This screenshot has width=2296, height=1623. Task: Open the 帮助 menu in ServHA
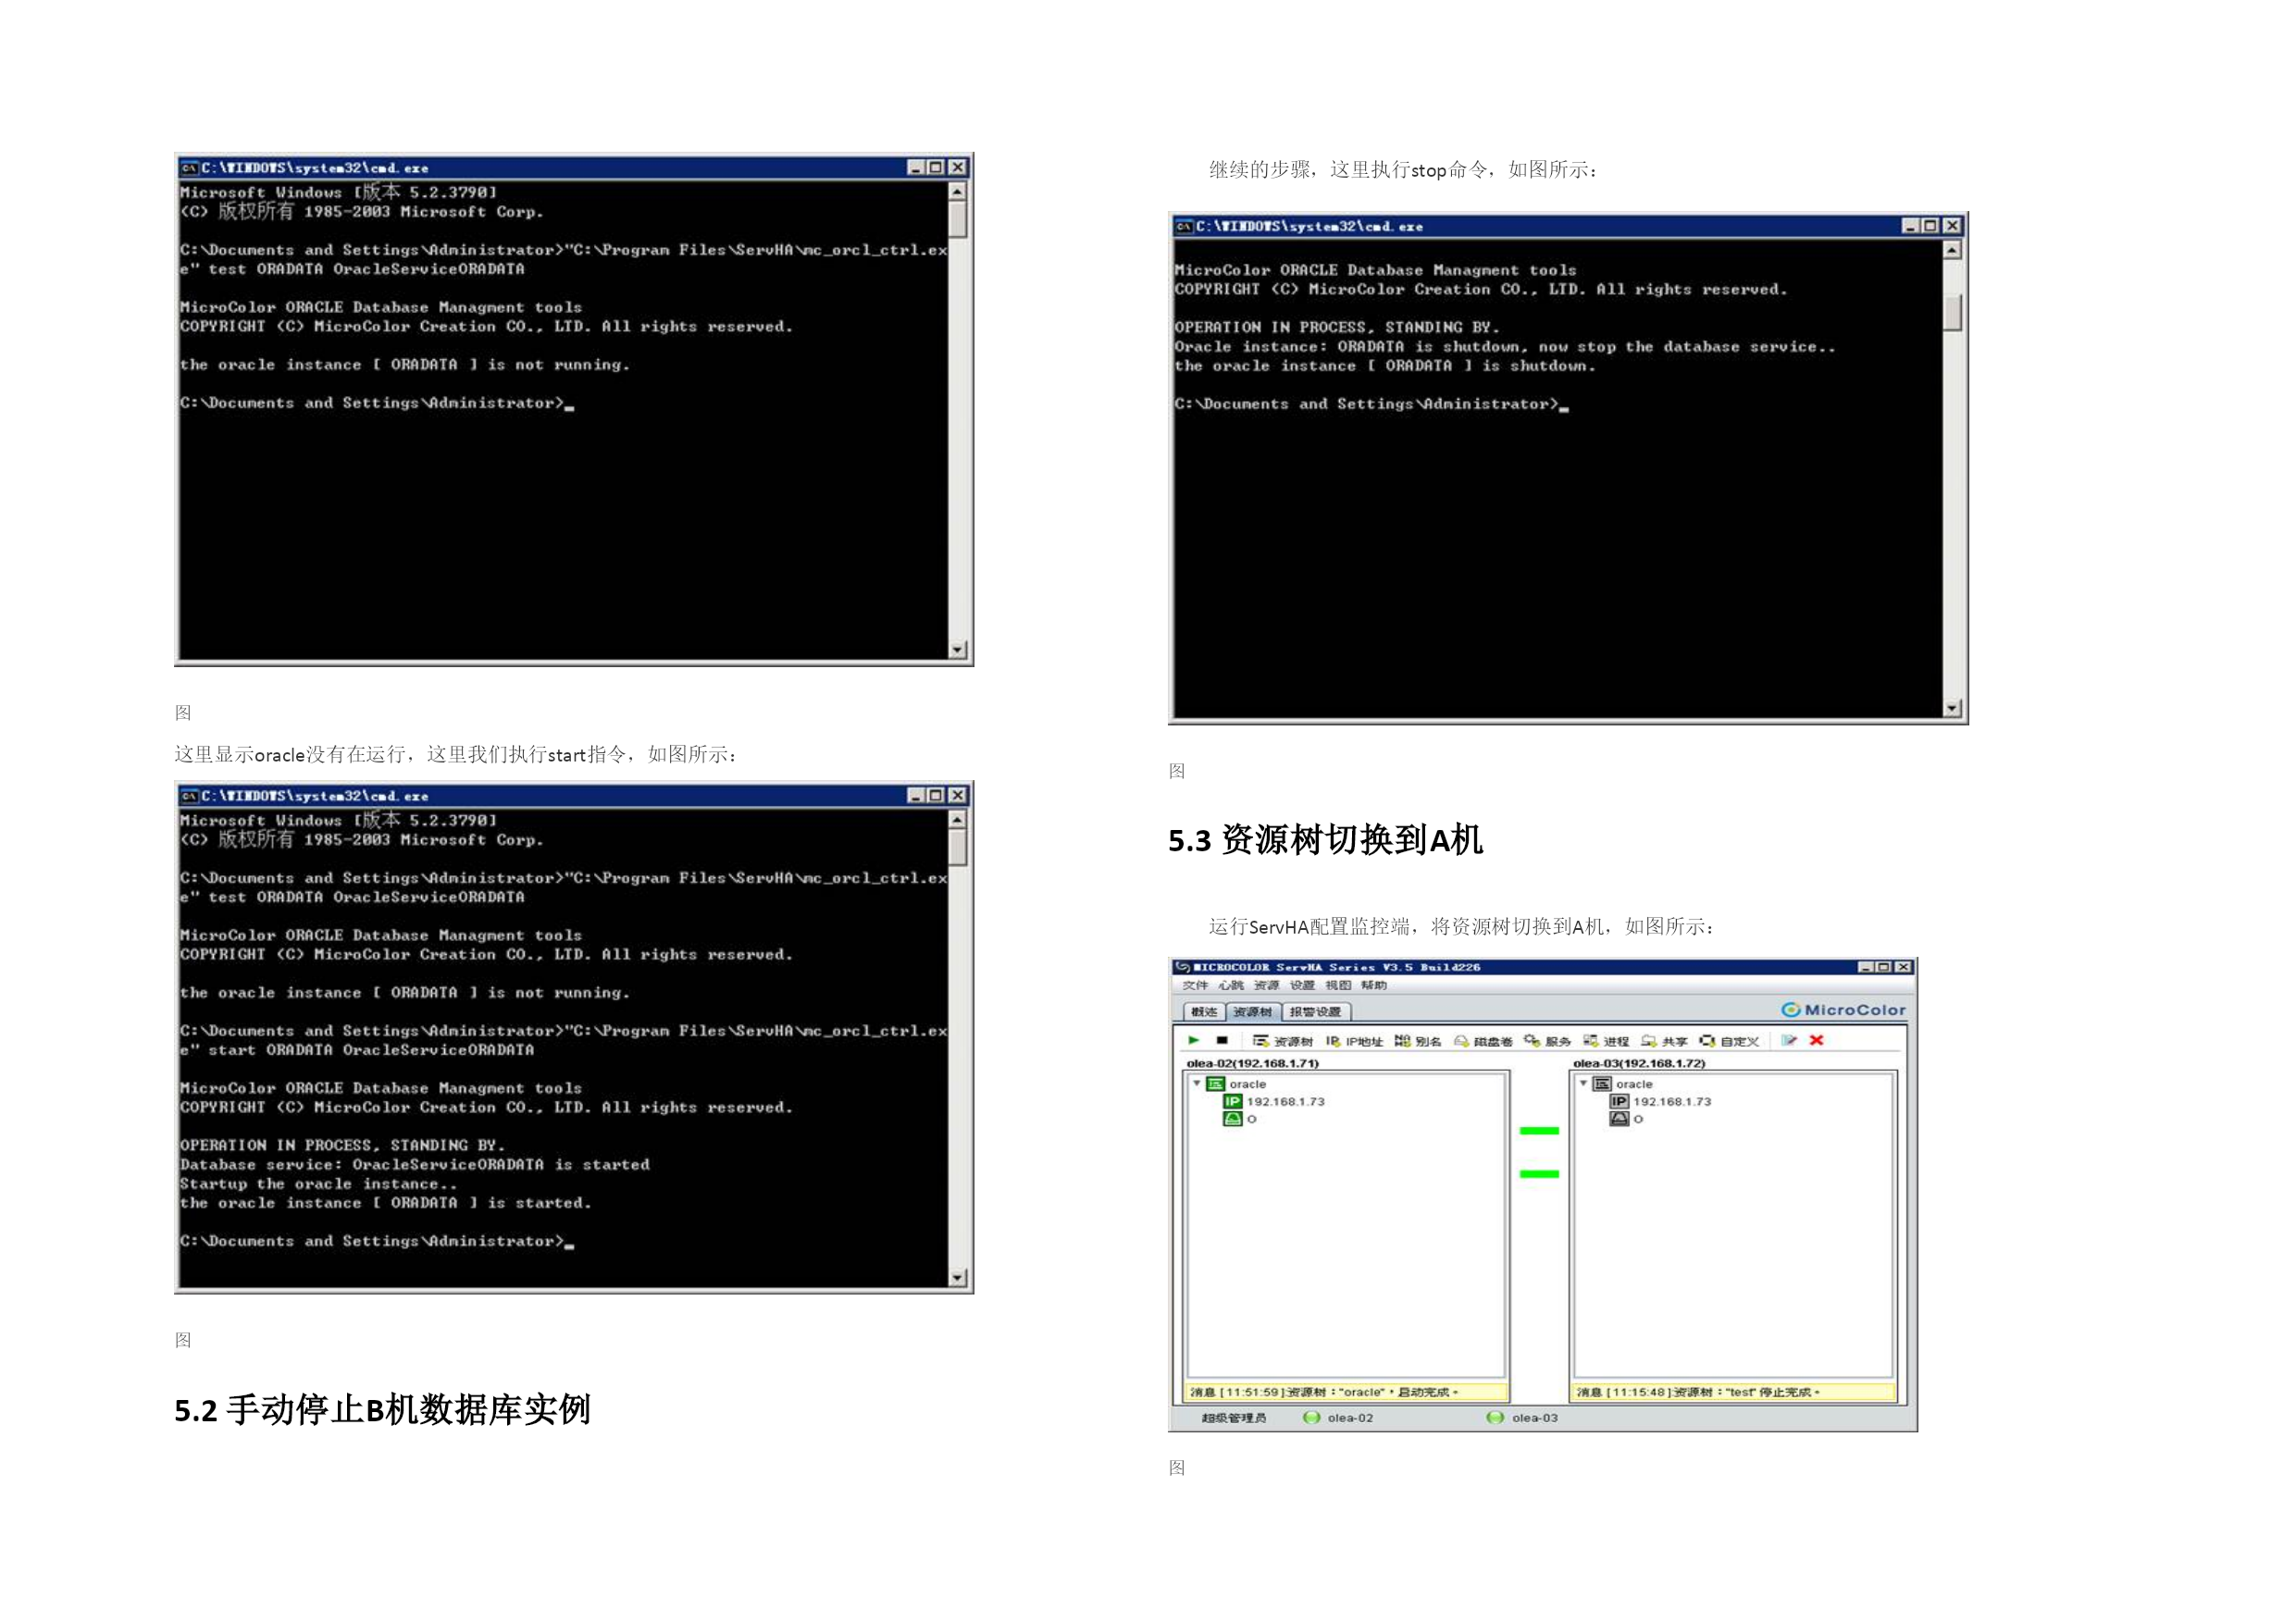(x=1374, y=985)
